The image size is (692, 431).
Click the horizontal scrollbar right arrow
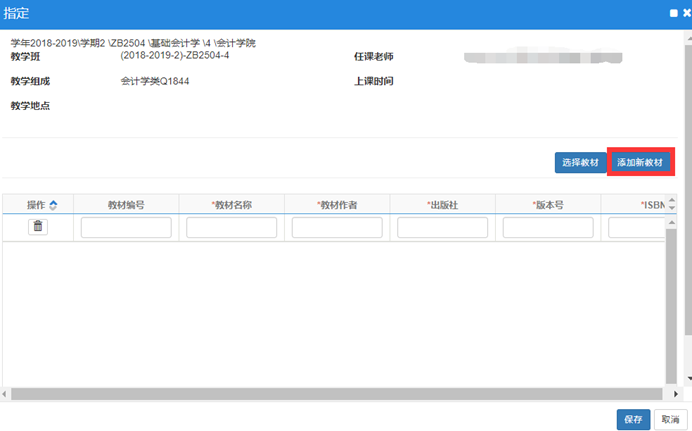coord(676,394)
